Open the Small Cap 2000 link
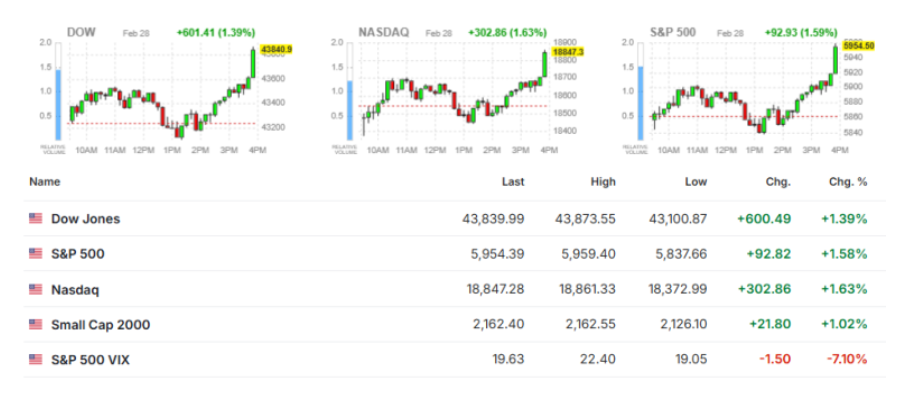Image resolution: width=917 pixels, height=406 pixels. tap(101, 325)
